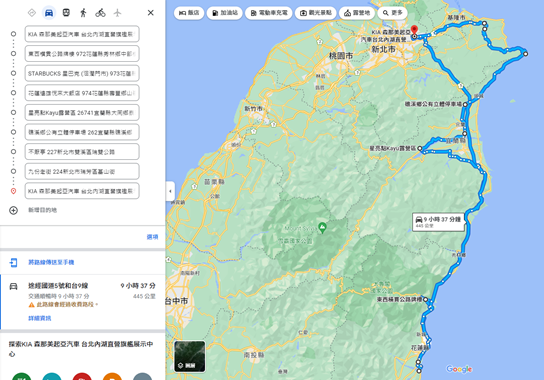Click the 露營地 campgrounds chip

tap(357, 13)
